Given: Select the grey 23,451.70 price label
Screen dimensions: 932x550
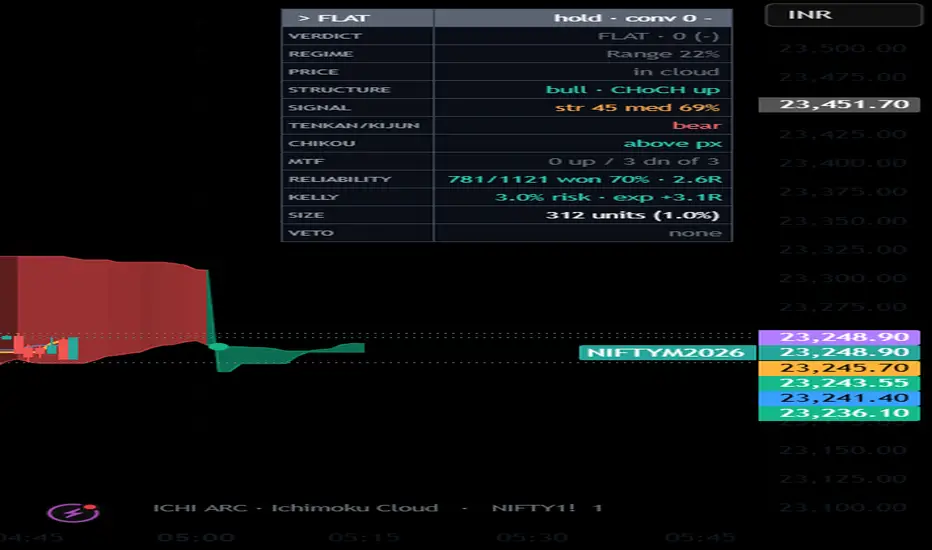Looking at the screenshot, I should click(x=839, y=105).
